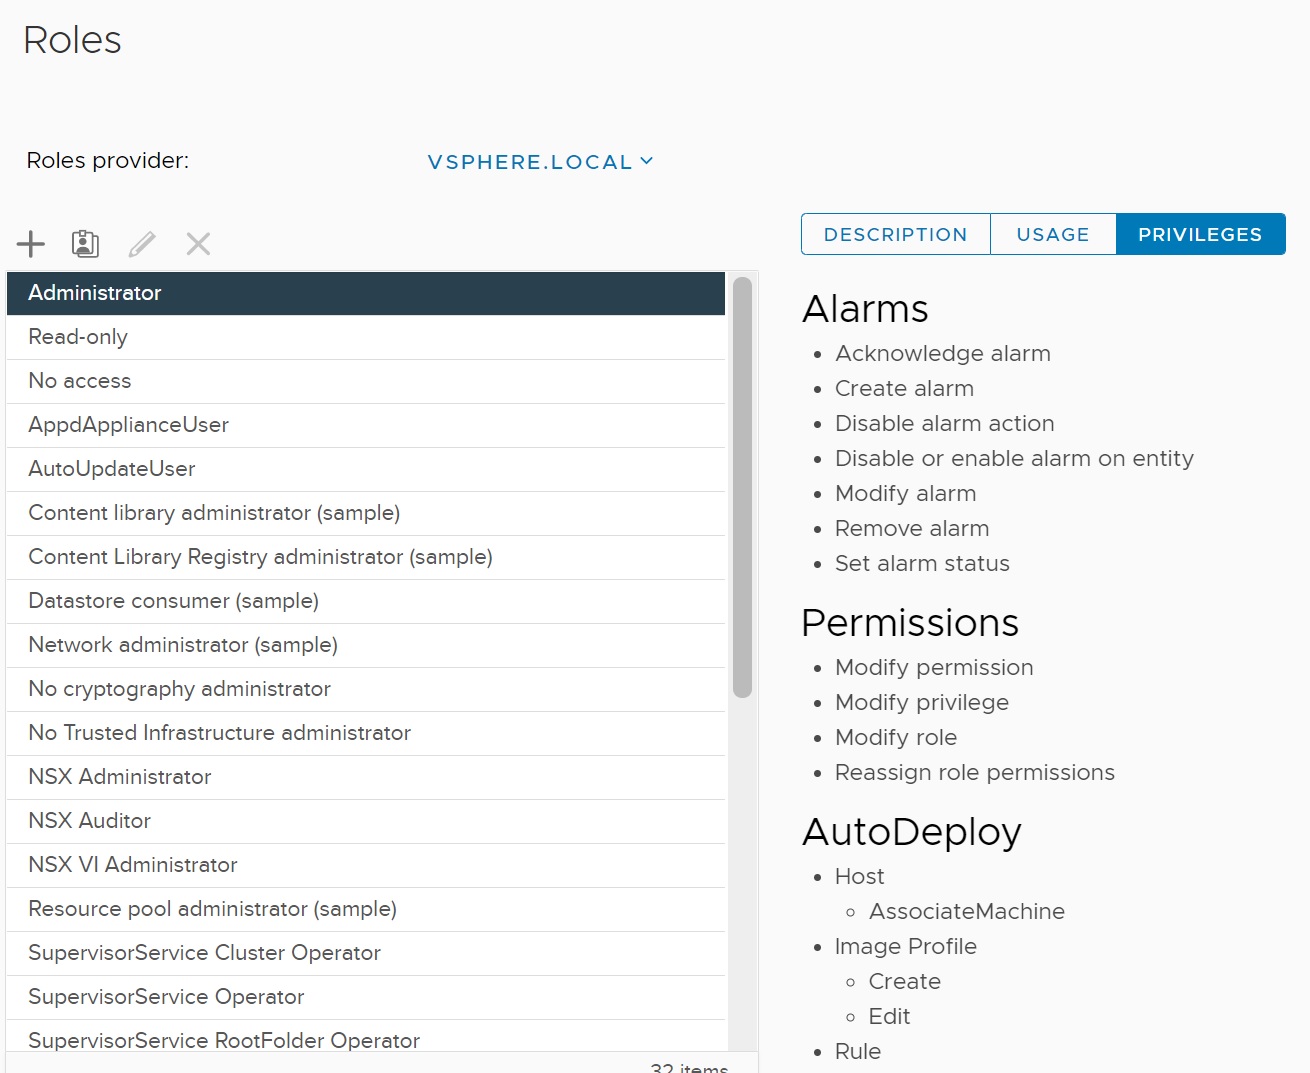The image size is (1310, 1073).
Task: Click the Modify privilege entry
Action: pos(922,703)
